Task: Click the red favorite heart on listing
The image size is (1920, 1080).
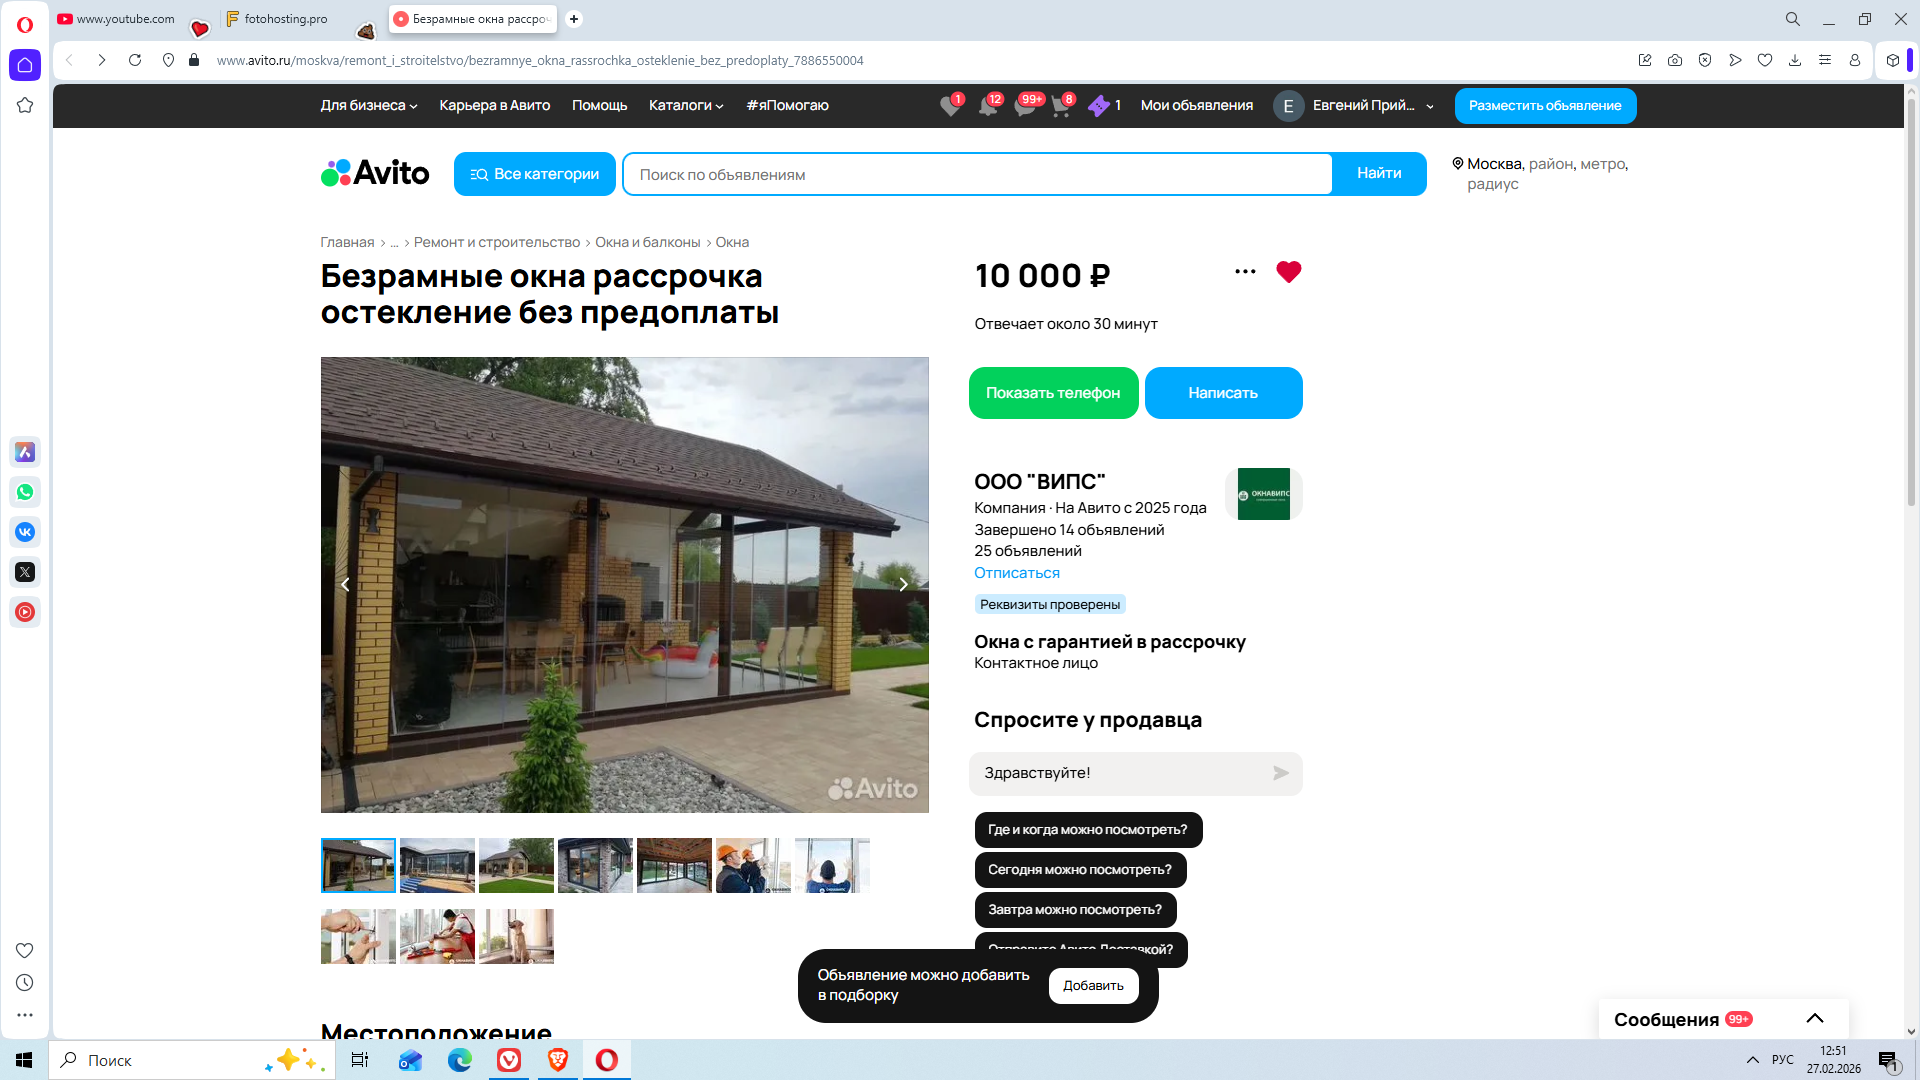Action: (x=1288, y=272)
